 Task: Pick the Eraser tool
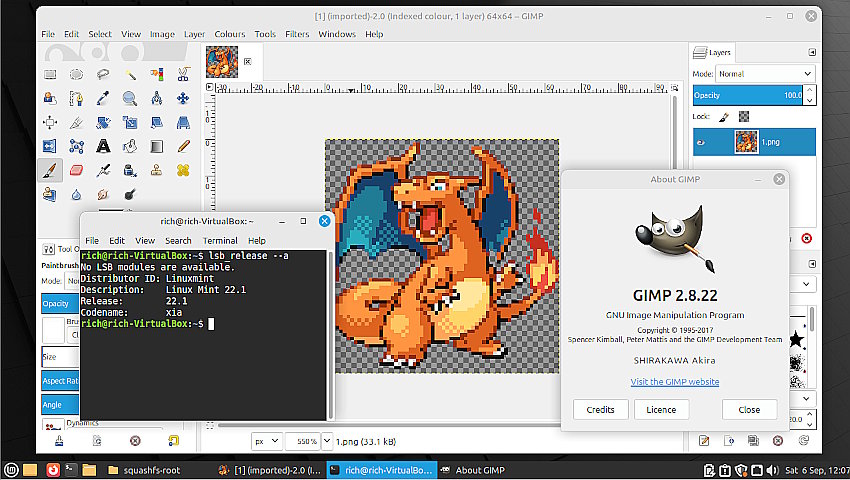[77, 170]
